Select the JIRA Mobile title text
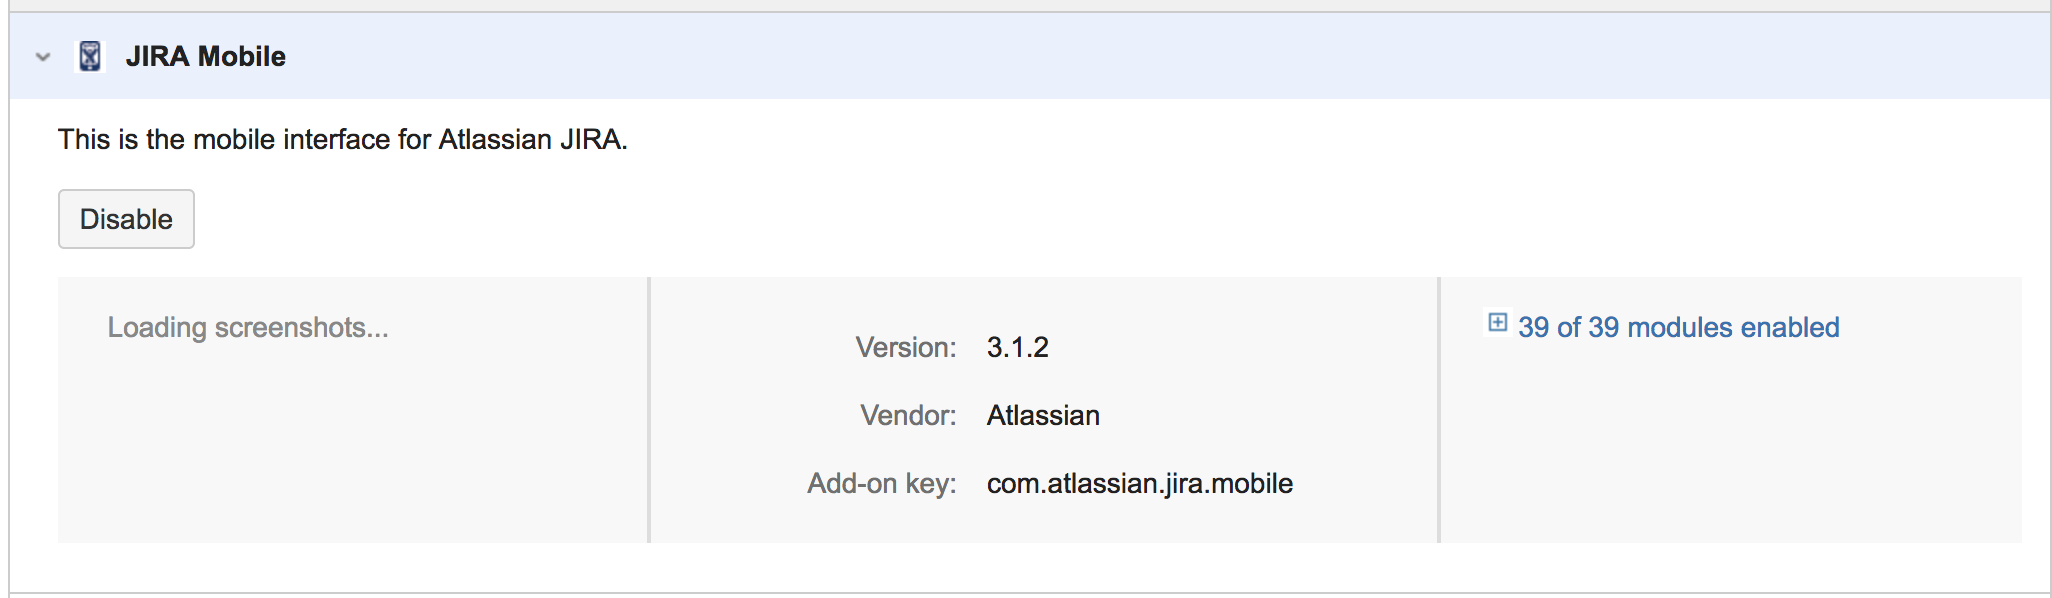This screenshot has width=2052, height=598. 205,57
